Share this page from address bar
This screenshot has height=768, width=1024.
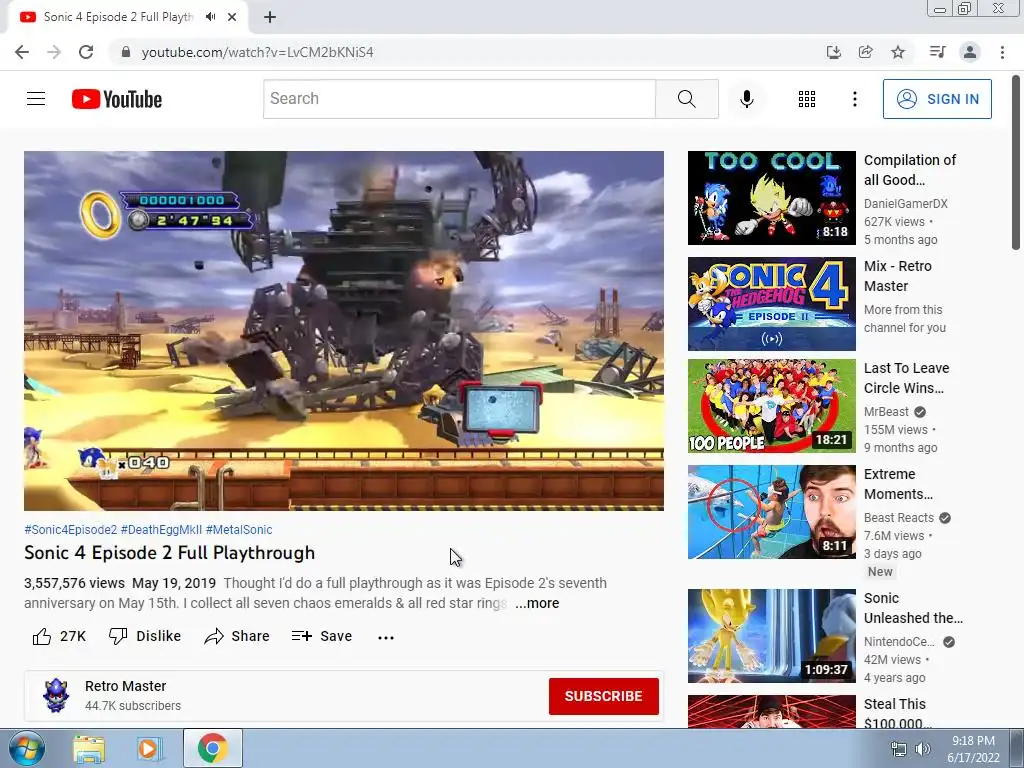[866, 52]
